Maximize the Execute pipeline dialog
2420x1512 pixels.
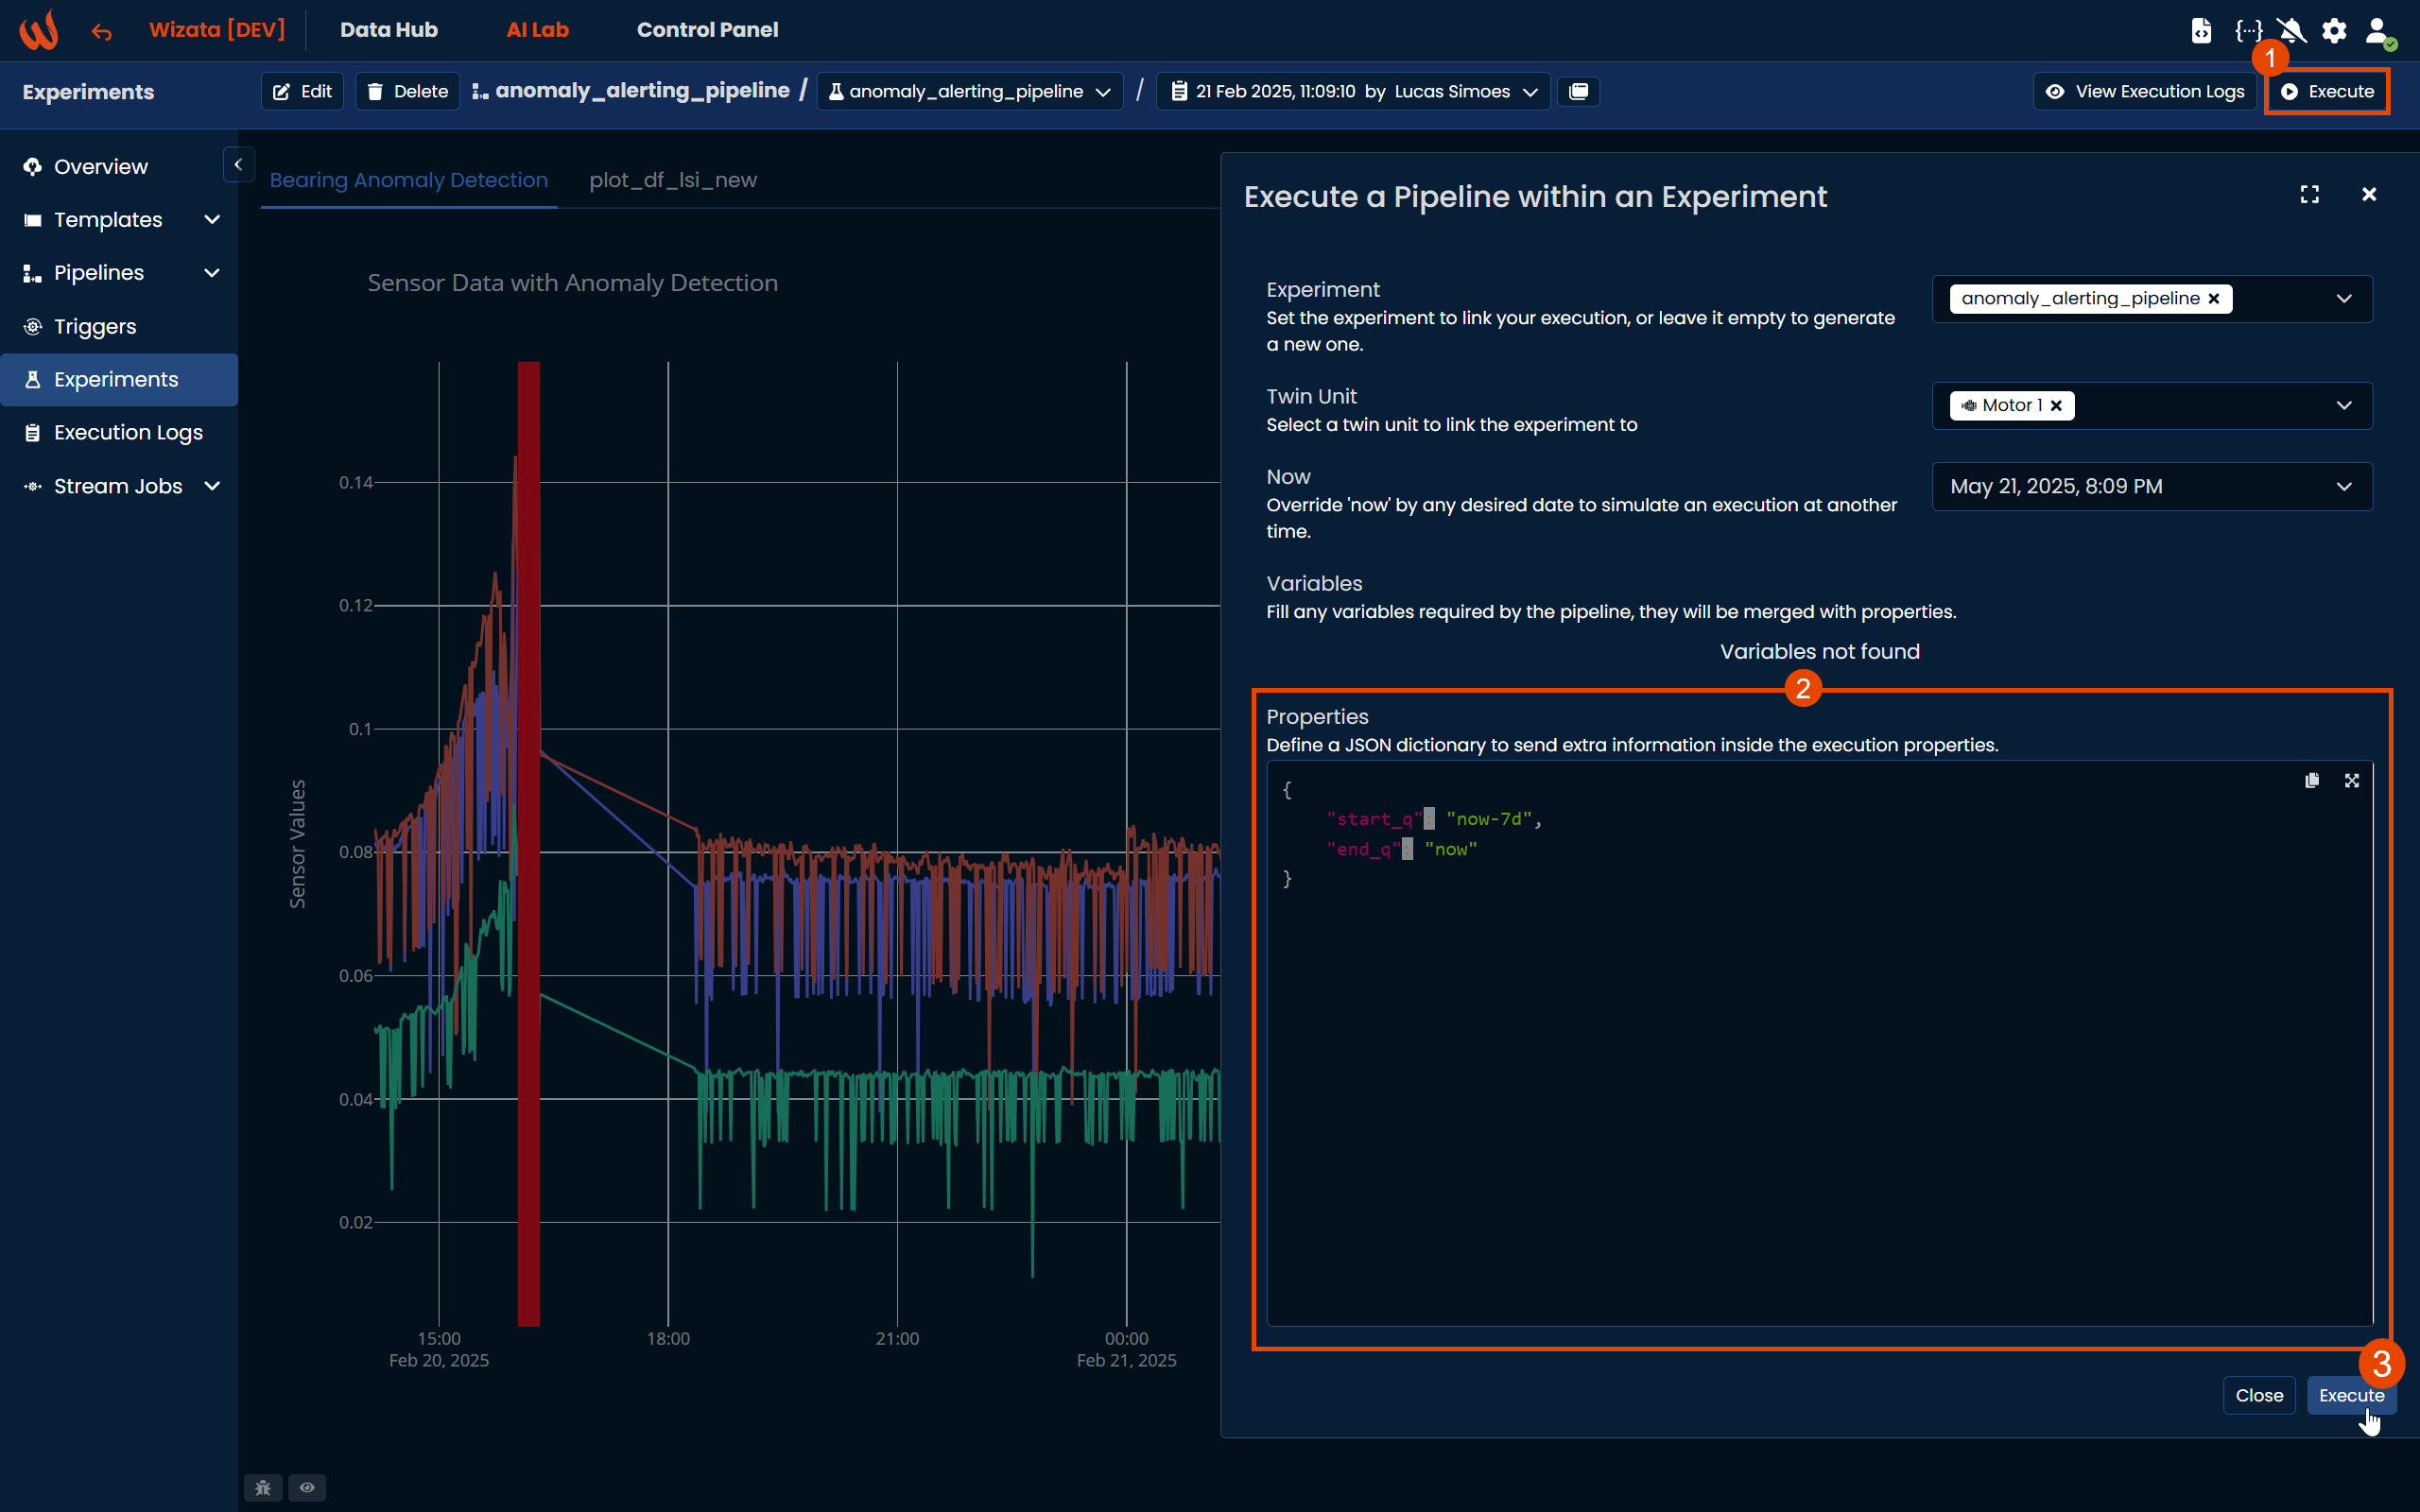2309,194
